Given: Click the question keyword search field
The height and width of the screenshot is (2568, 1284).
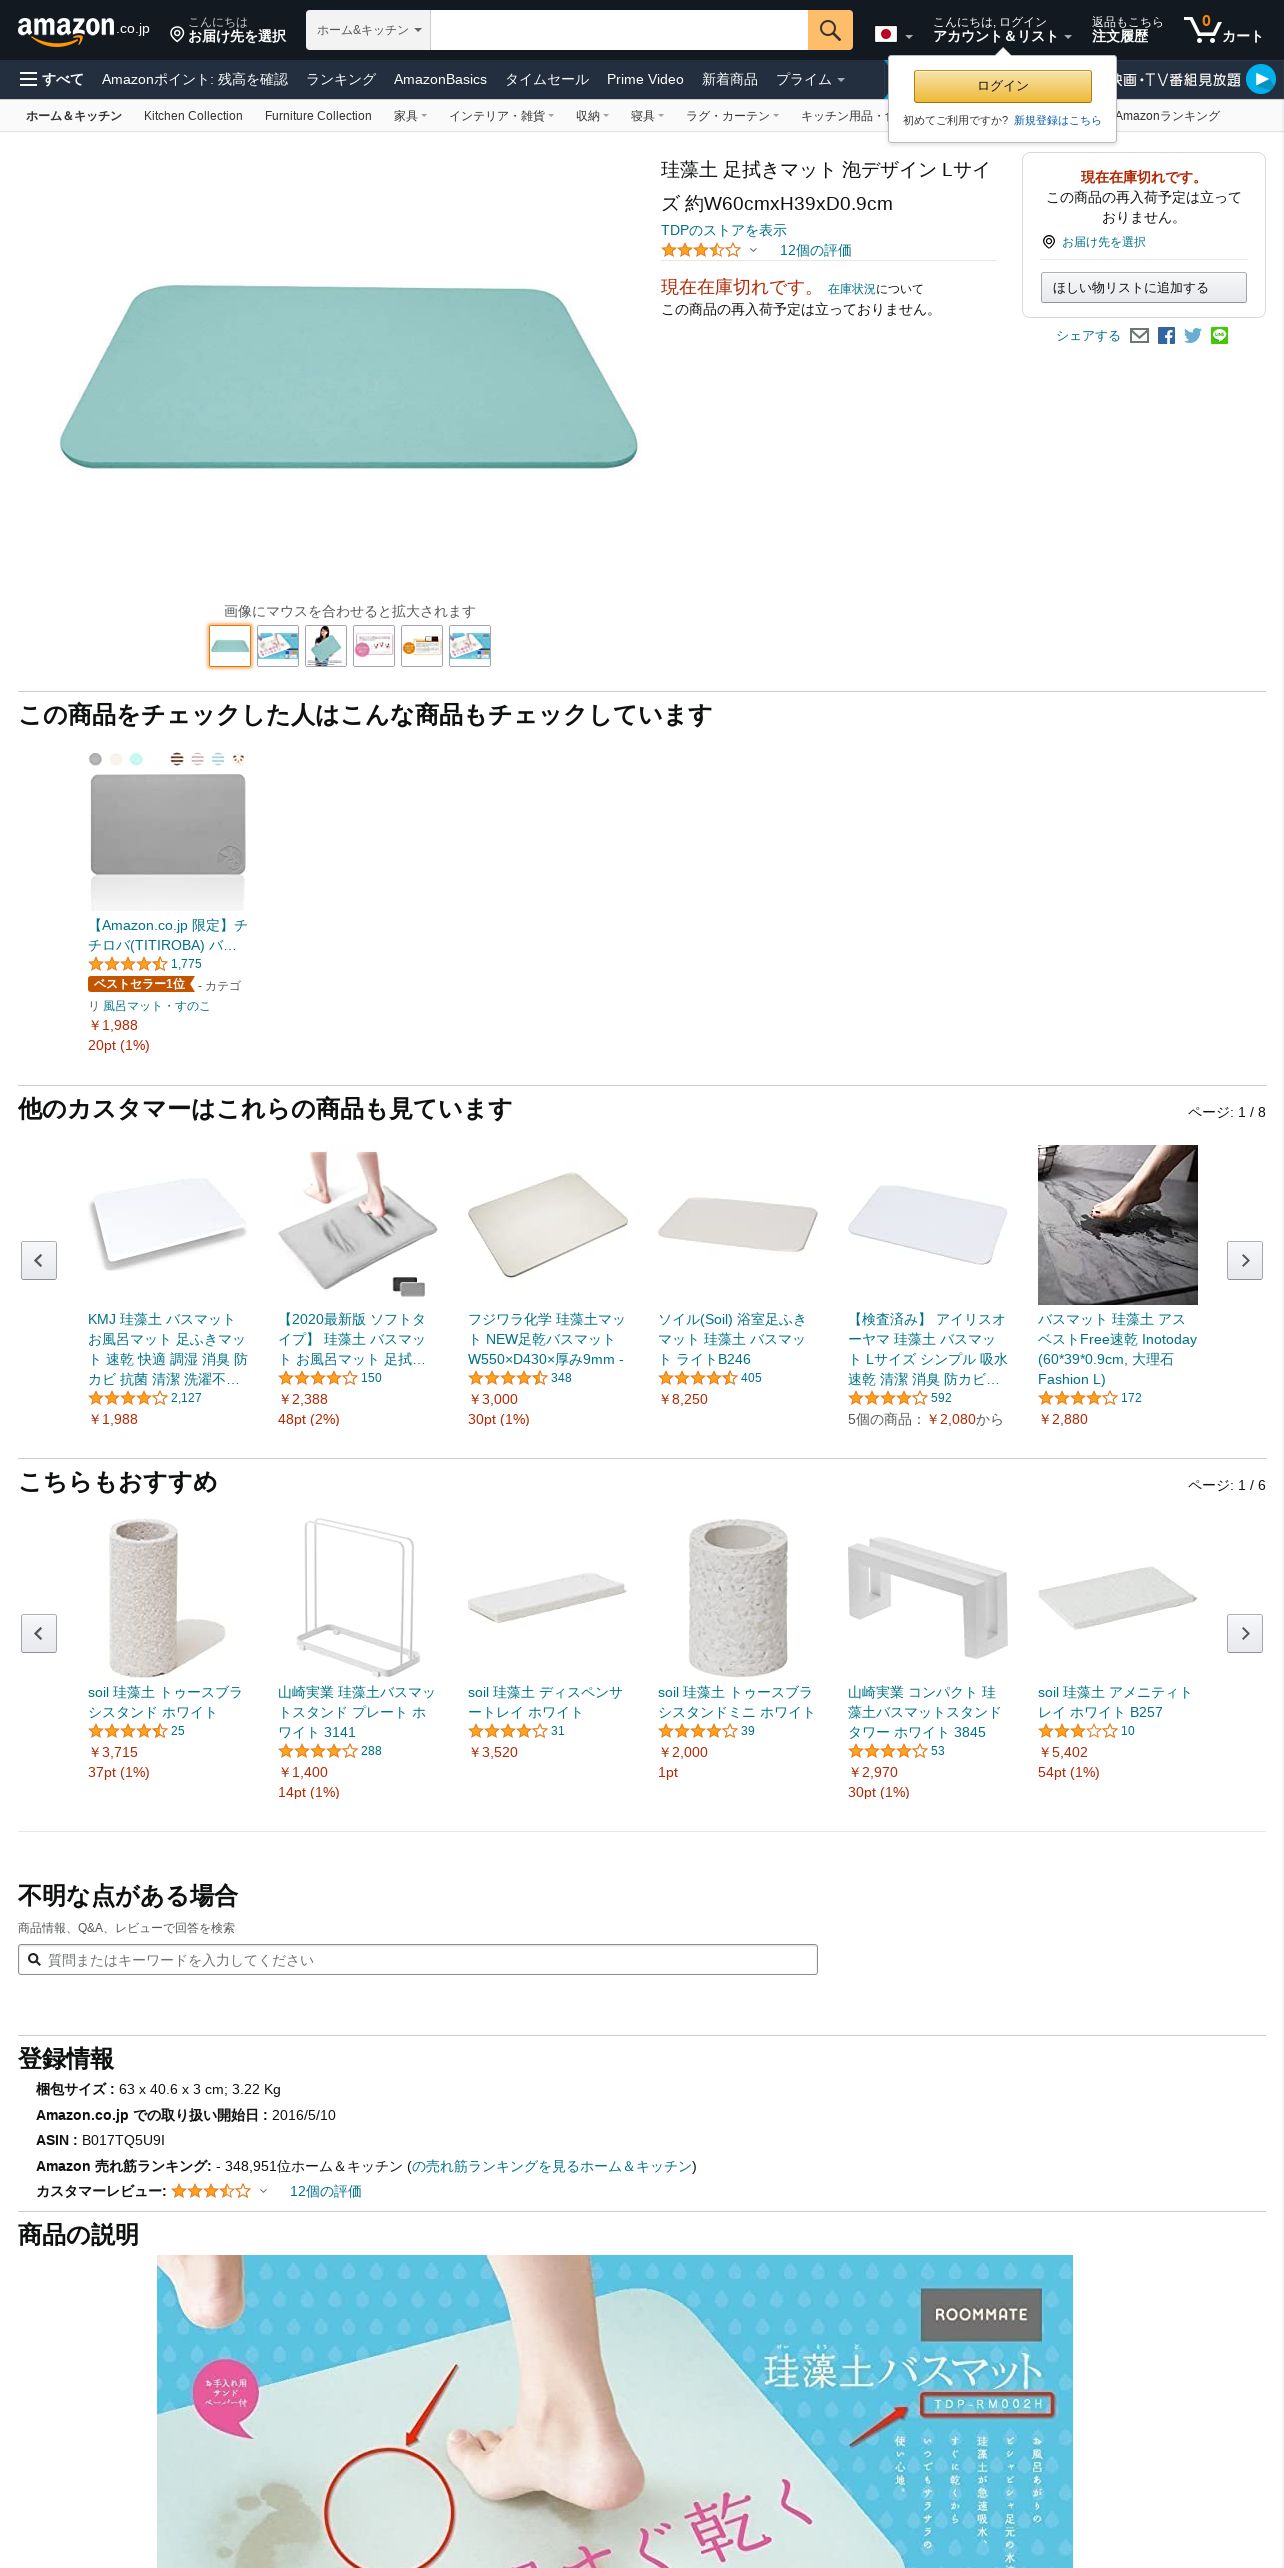Looking at the screenshot, I should (418, 1960).
